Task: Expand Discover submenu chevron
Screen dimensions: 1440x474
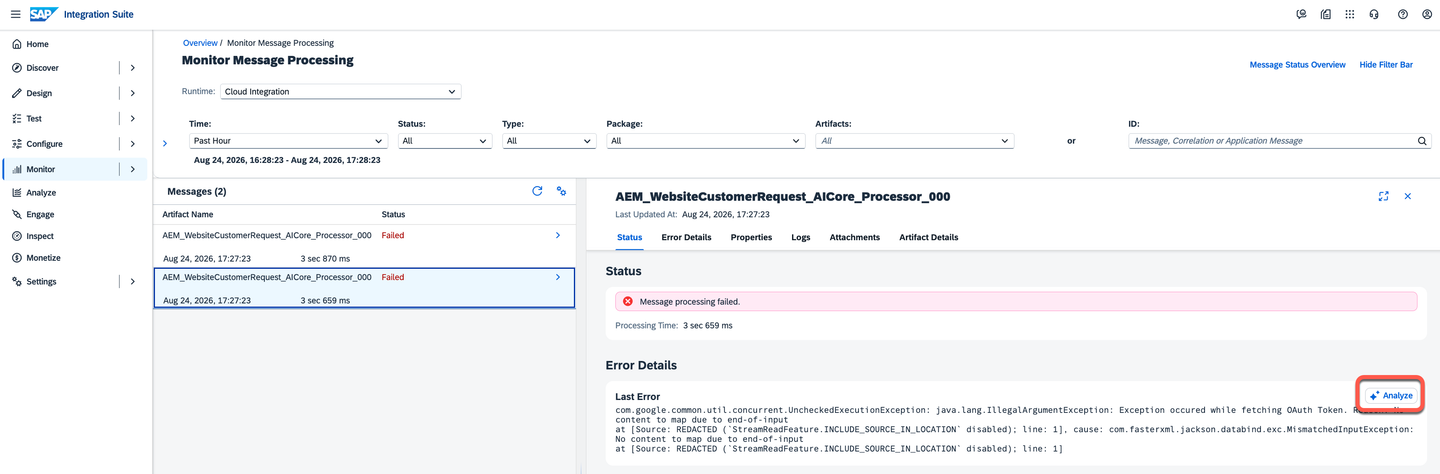Action: (x=133, y=68)
